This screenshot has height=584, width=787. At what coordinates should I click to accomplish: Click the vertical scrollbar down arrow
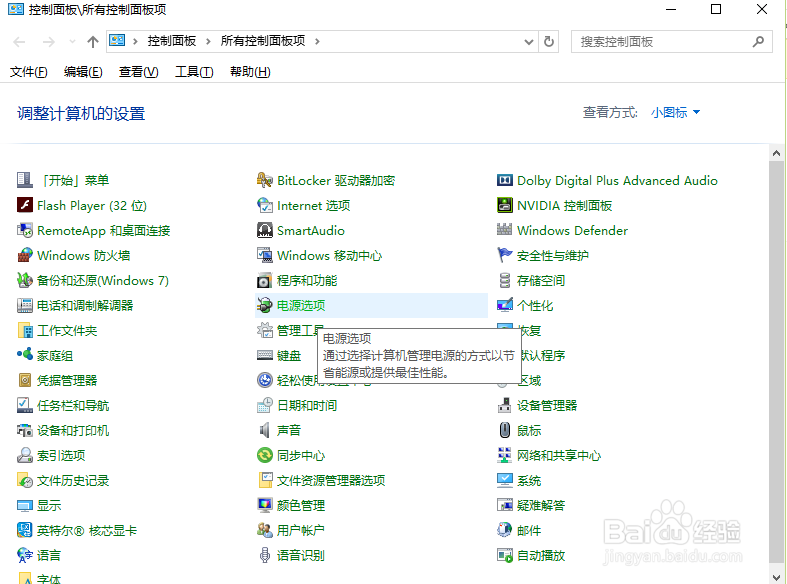coord(776,577)
